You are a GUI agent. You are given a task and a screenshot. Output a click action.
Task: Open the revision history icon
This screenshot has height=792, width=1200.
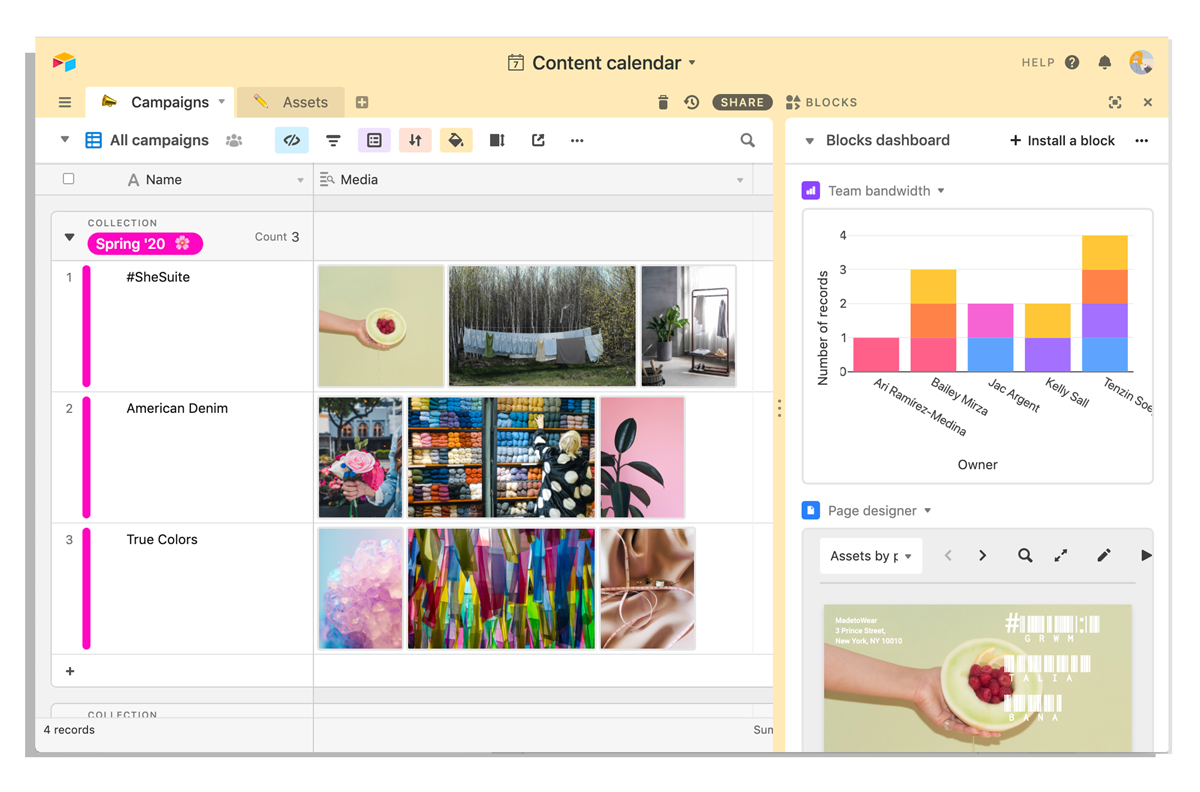691,102
